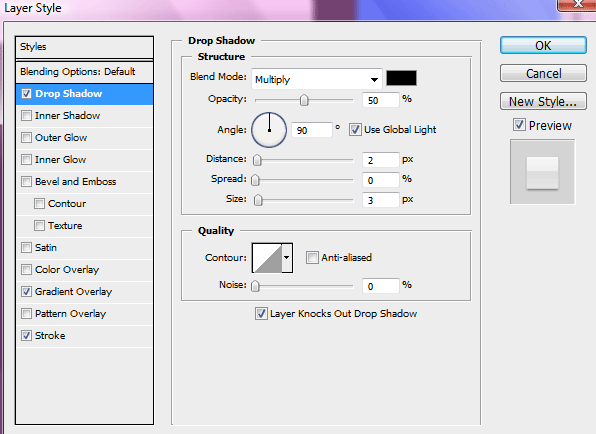Image resolution: width=596 pixels, height=434 pixels.
Task: Open the black shadow color swatch
Action: point(401,78)
